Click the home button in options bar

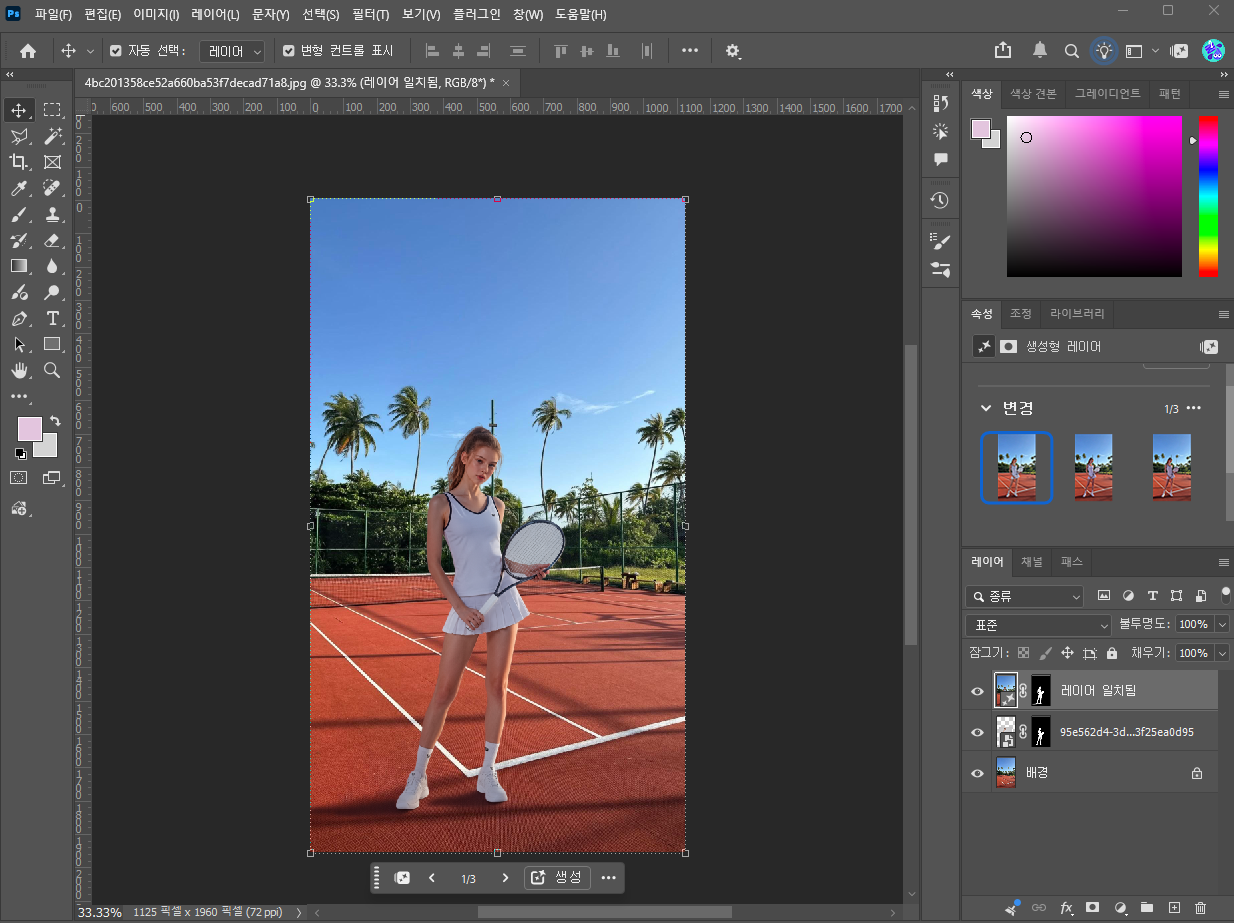pyautogui.click(x=28, y=51)
